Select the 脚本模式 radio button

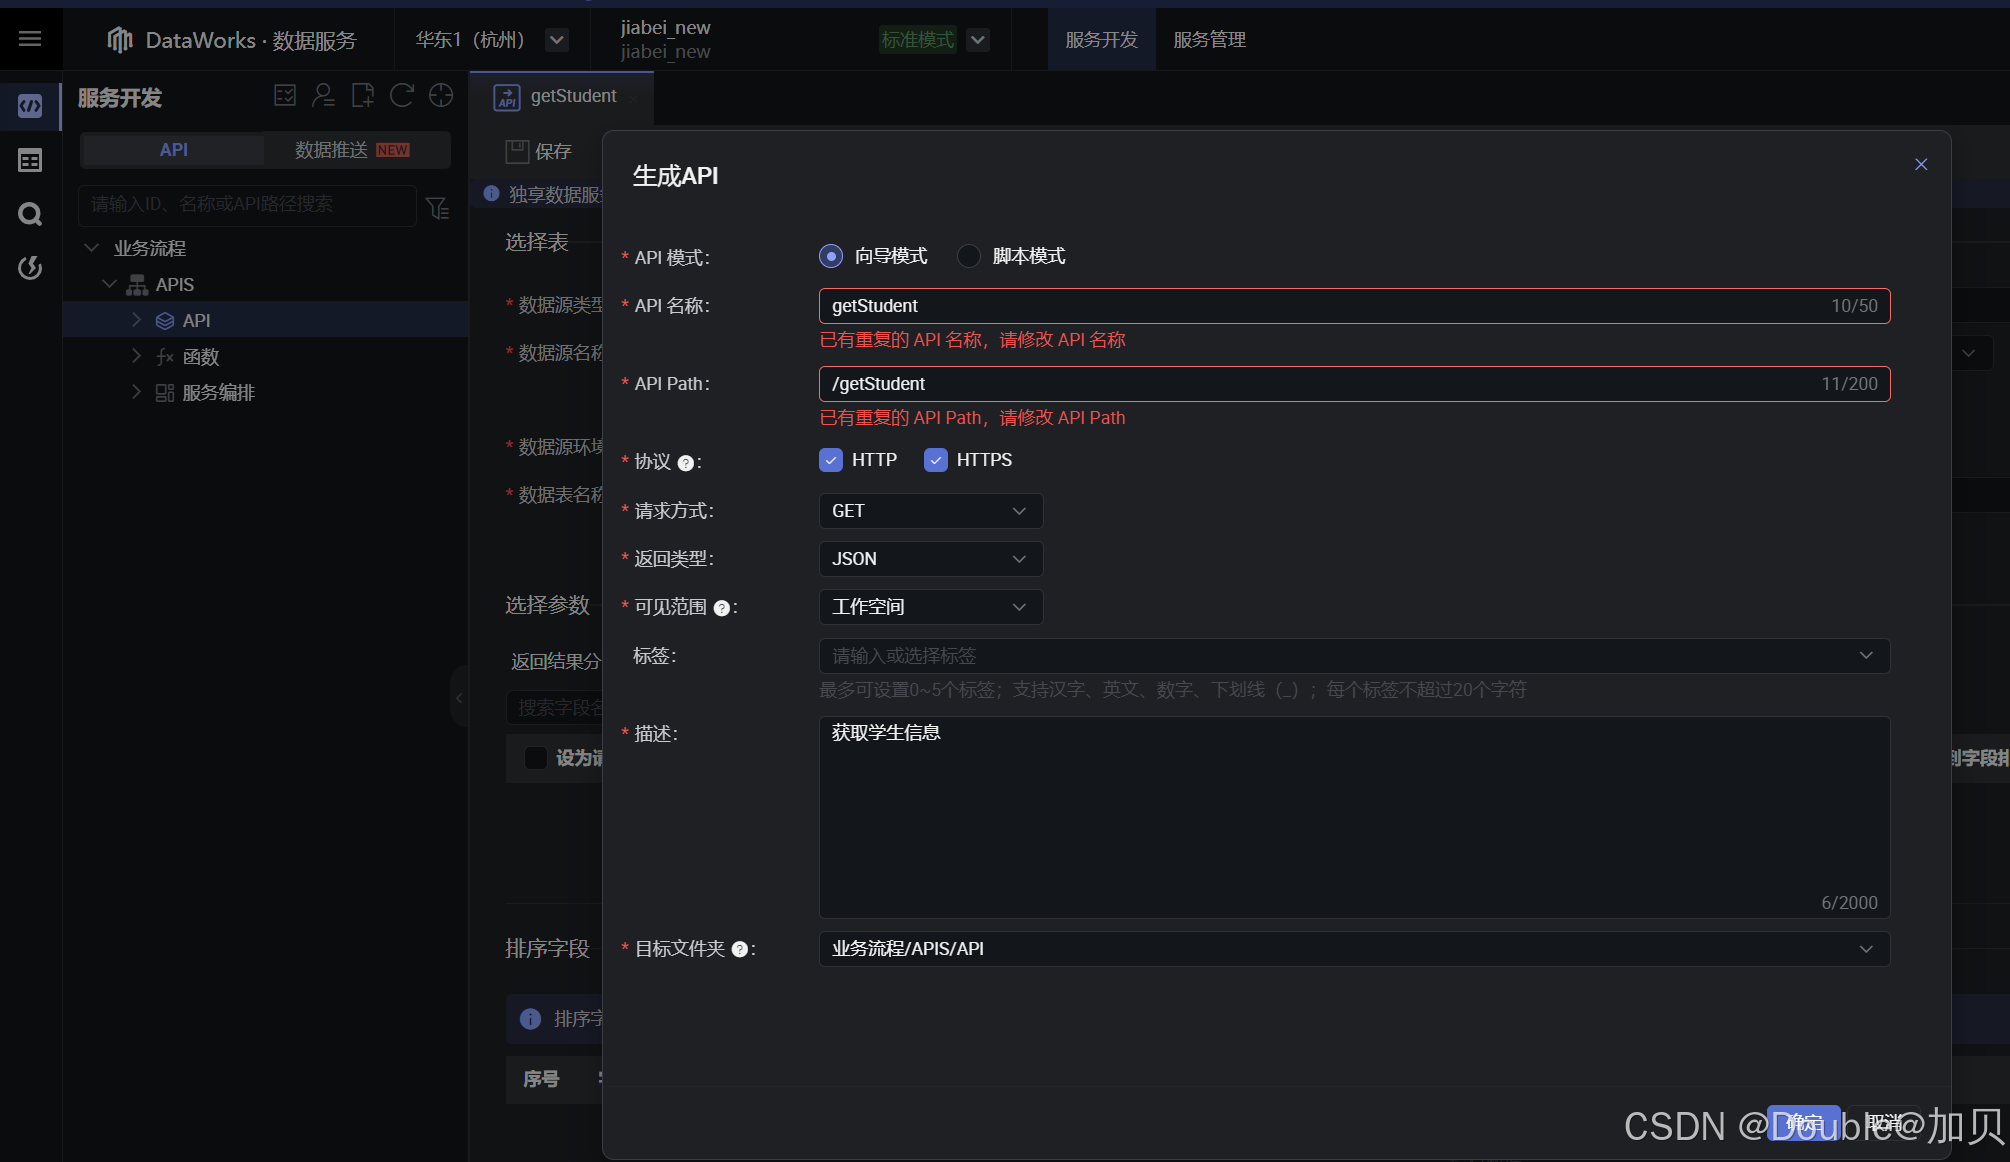click(x=968, y=256)
